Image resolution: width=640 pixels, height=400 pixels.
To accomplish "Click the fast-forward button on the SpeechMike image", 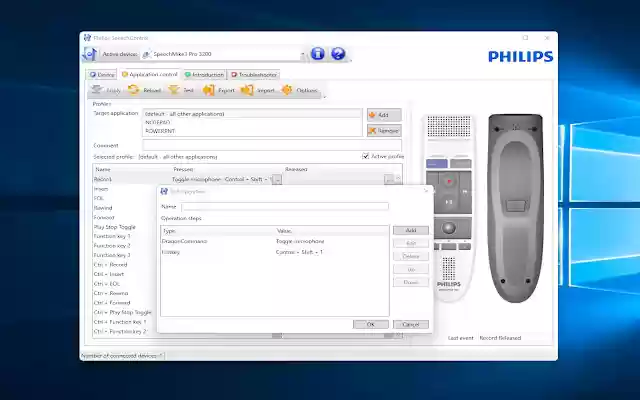I will click(465, 191).
